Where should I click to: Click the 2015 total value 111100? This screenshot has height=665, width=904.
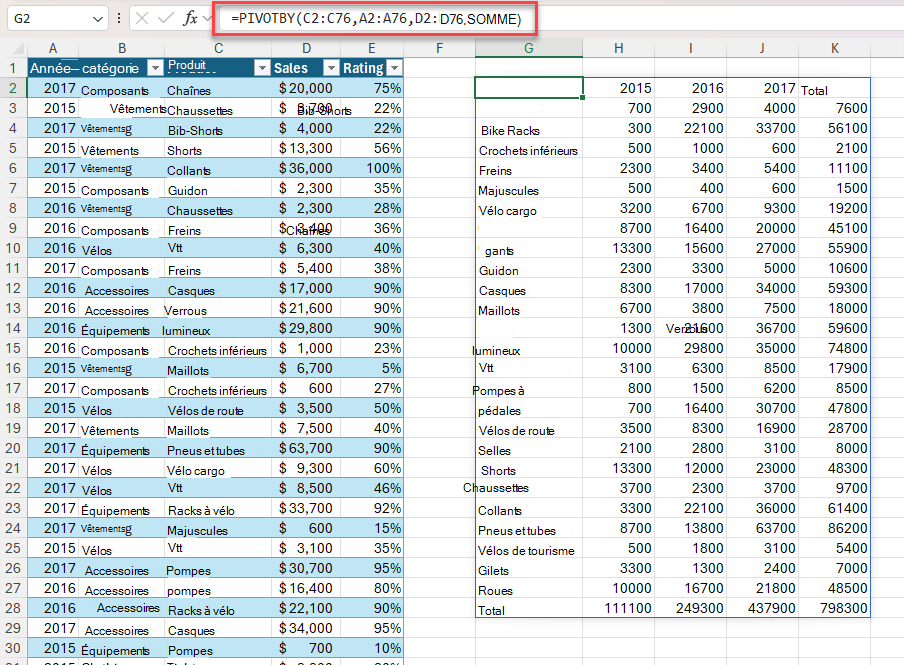pyautogui.click(x=619, y=608)
